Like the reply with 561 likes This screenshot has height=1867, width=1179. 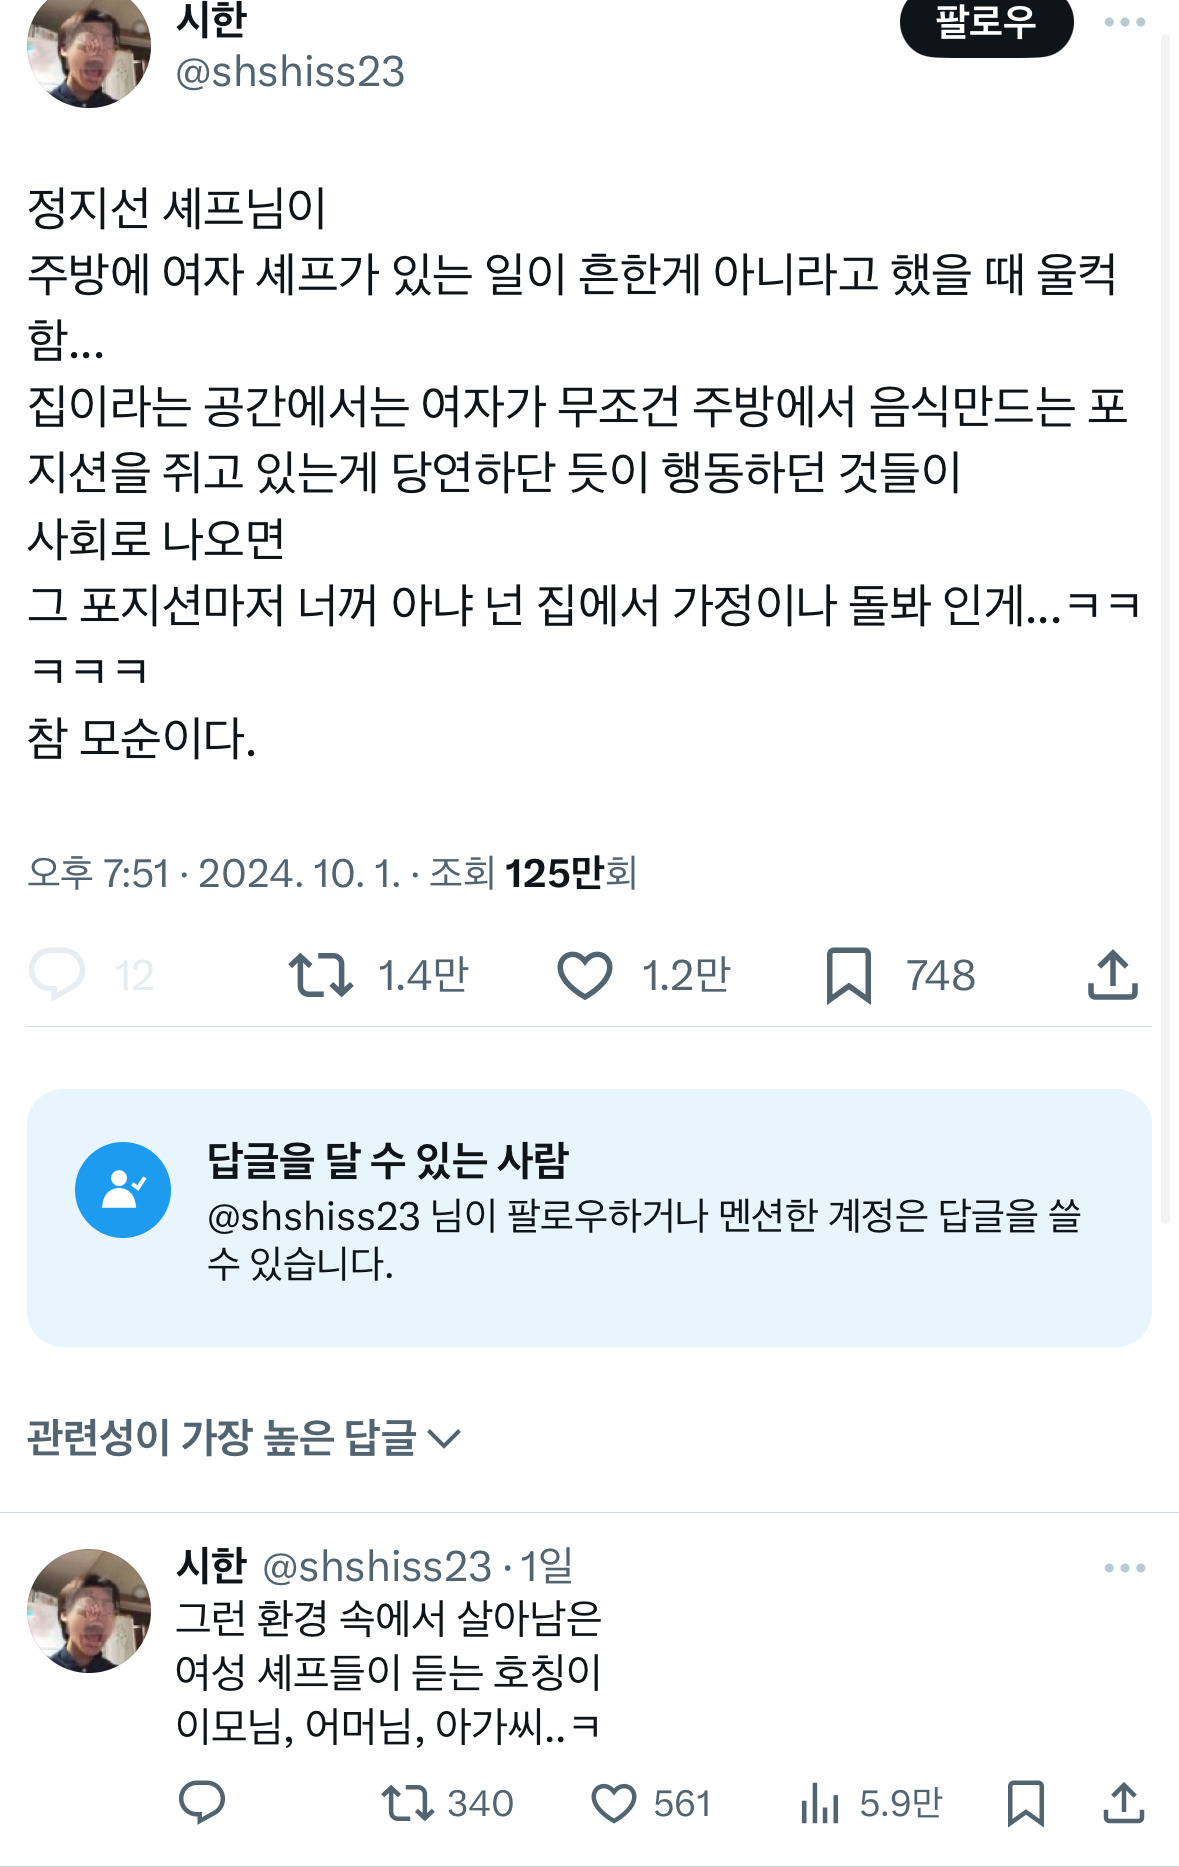click(614, 1803)
